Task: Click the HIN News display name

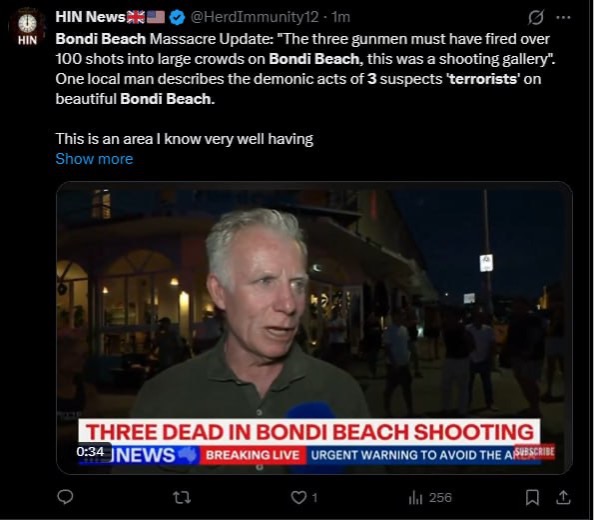Action: (91, 17)
